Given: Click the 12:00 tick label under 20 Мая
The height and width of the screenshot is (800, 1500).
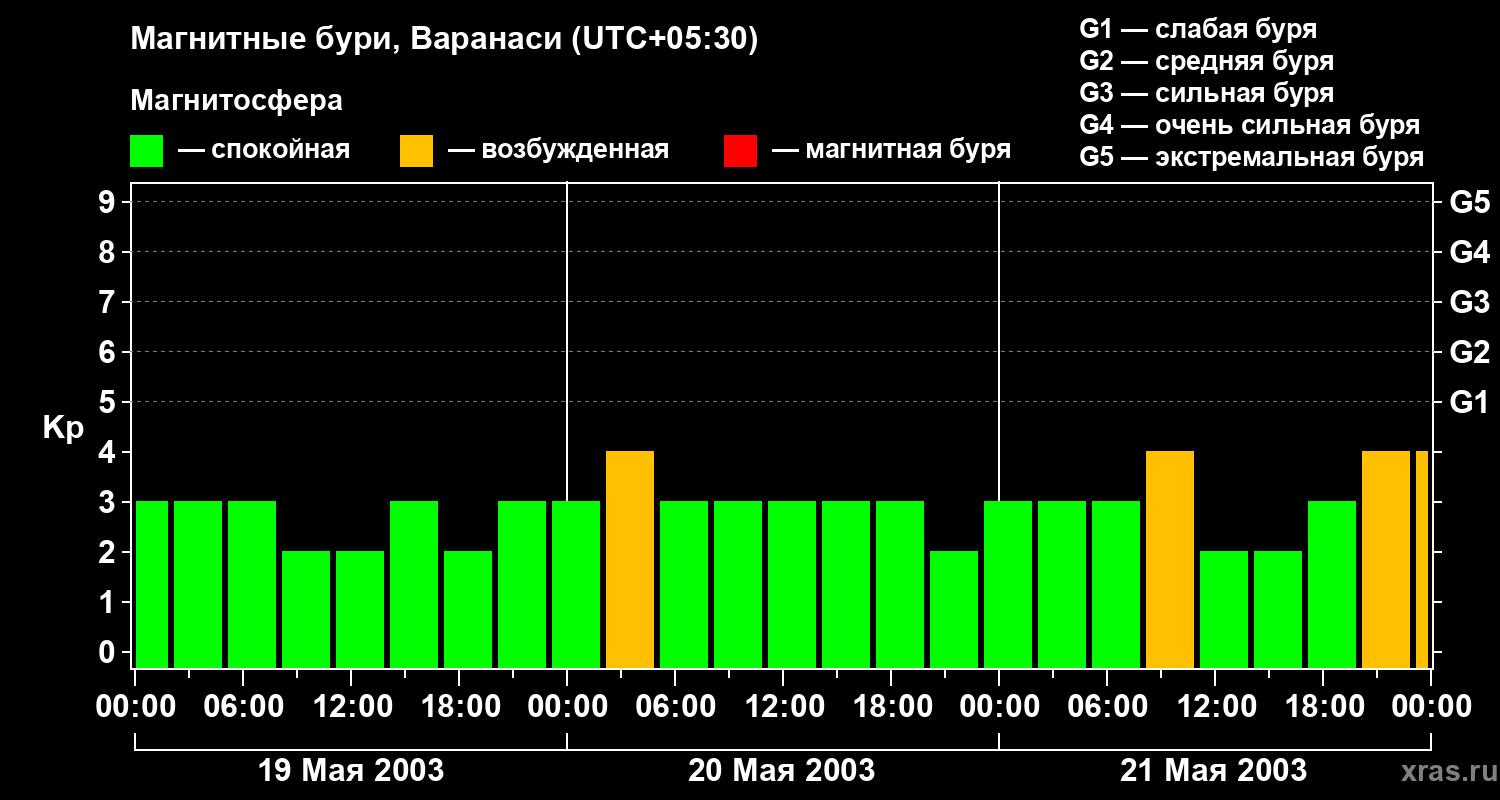Looking at the screenshot, I should pyautogui.click(x=783, y=707).
